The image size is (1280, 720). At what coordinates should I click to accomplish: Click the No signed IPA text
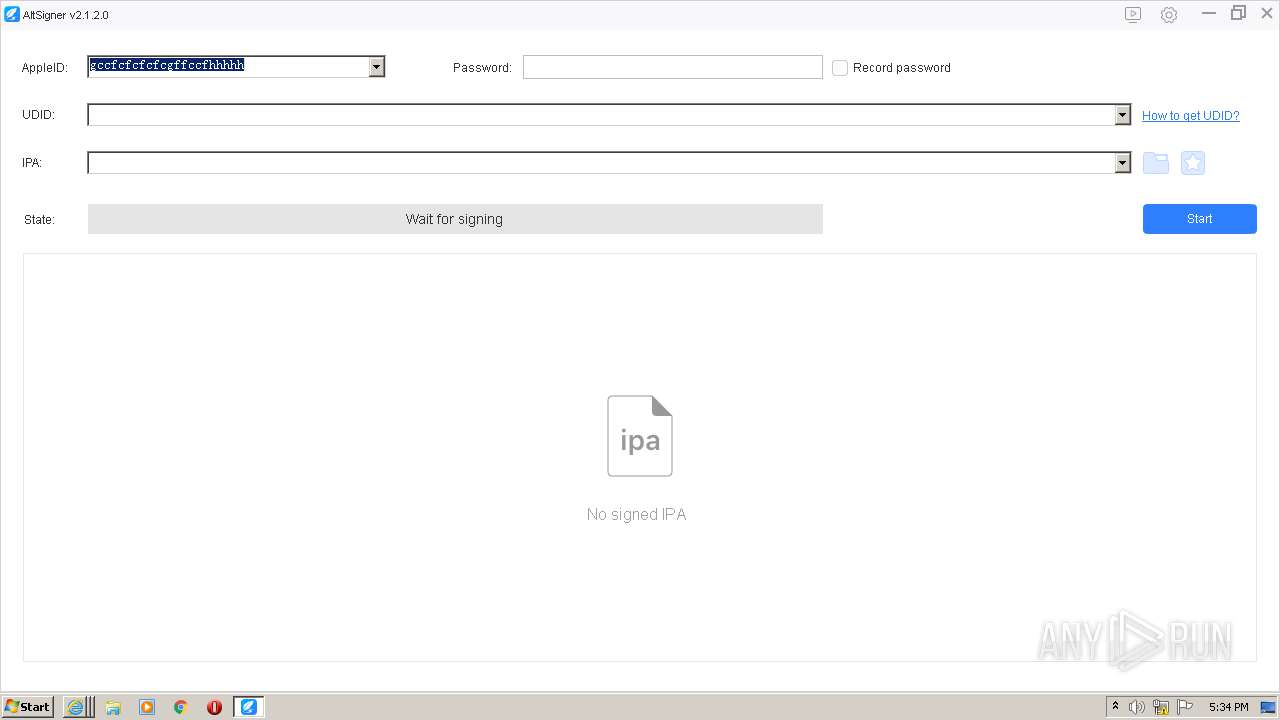click(637, 514)
